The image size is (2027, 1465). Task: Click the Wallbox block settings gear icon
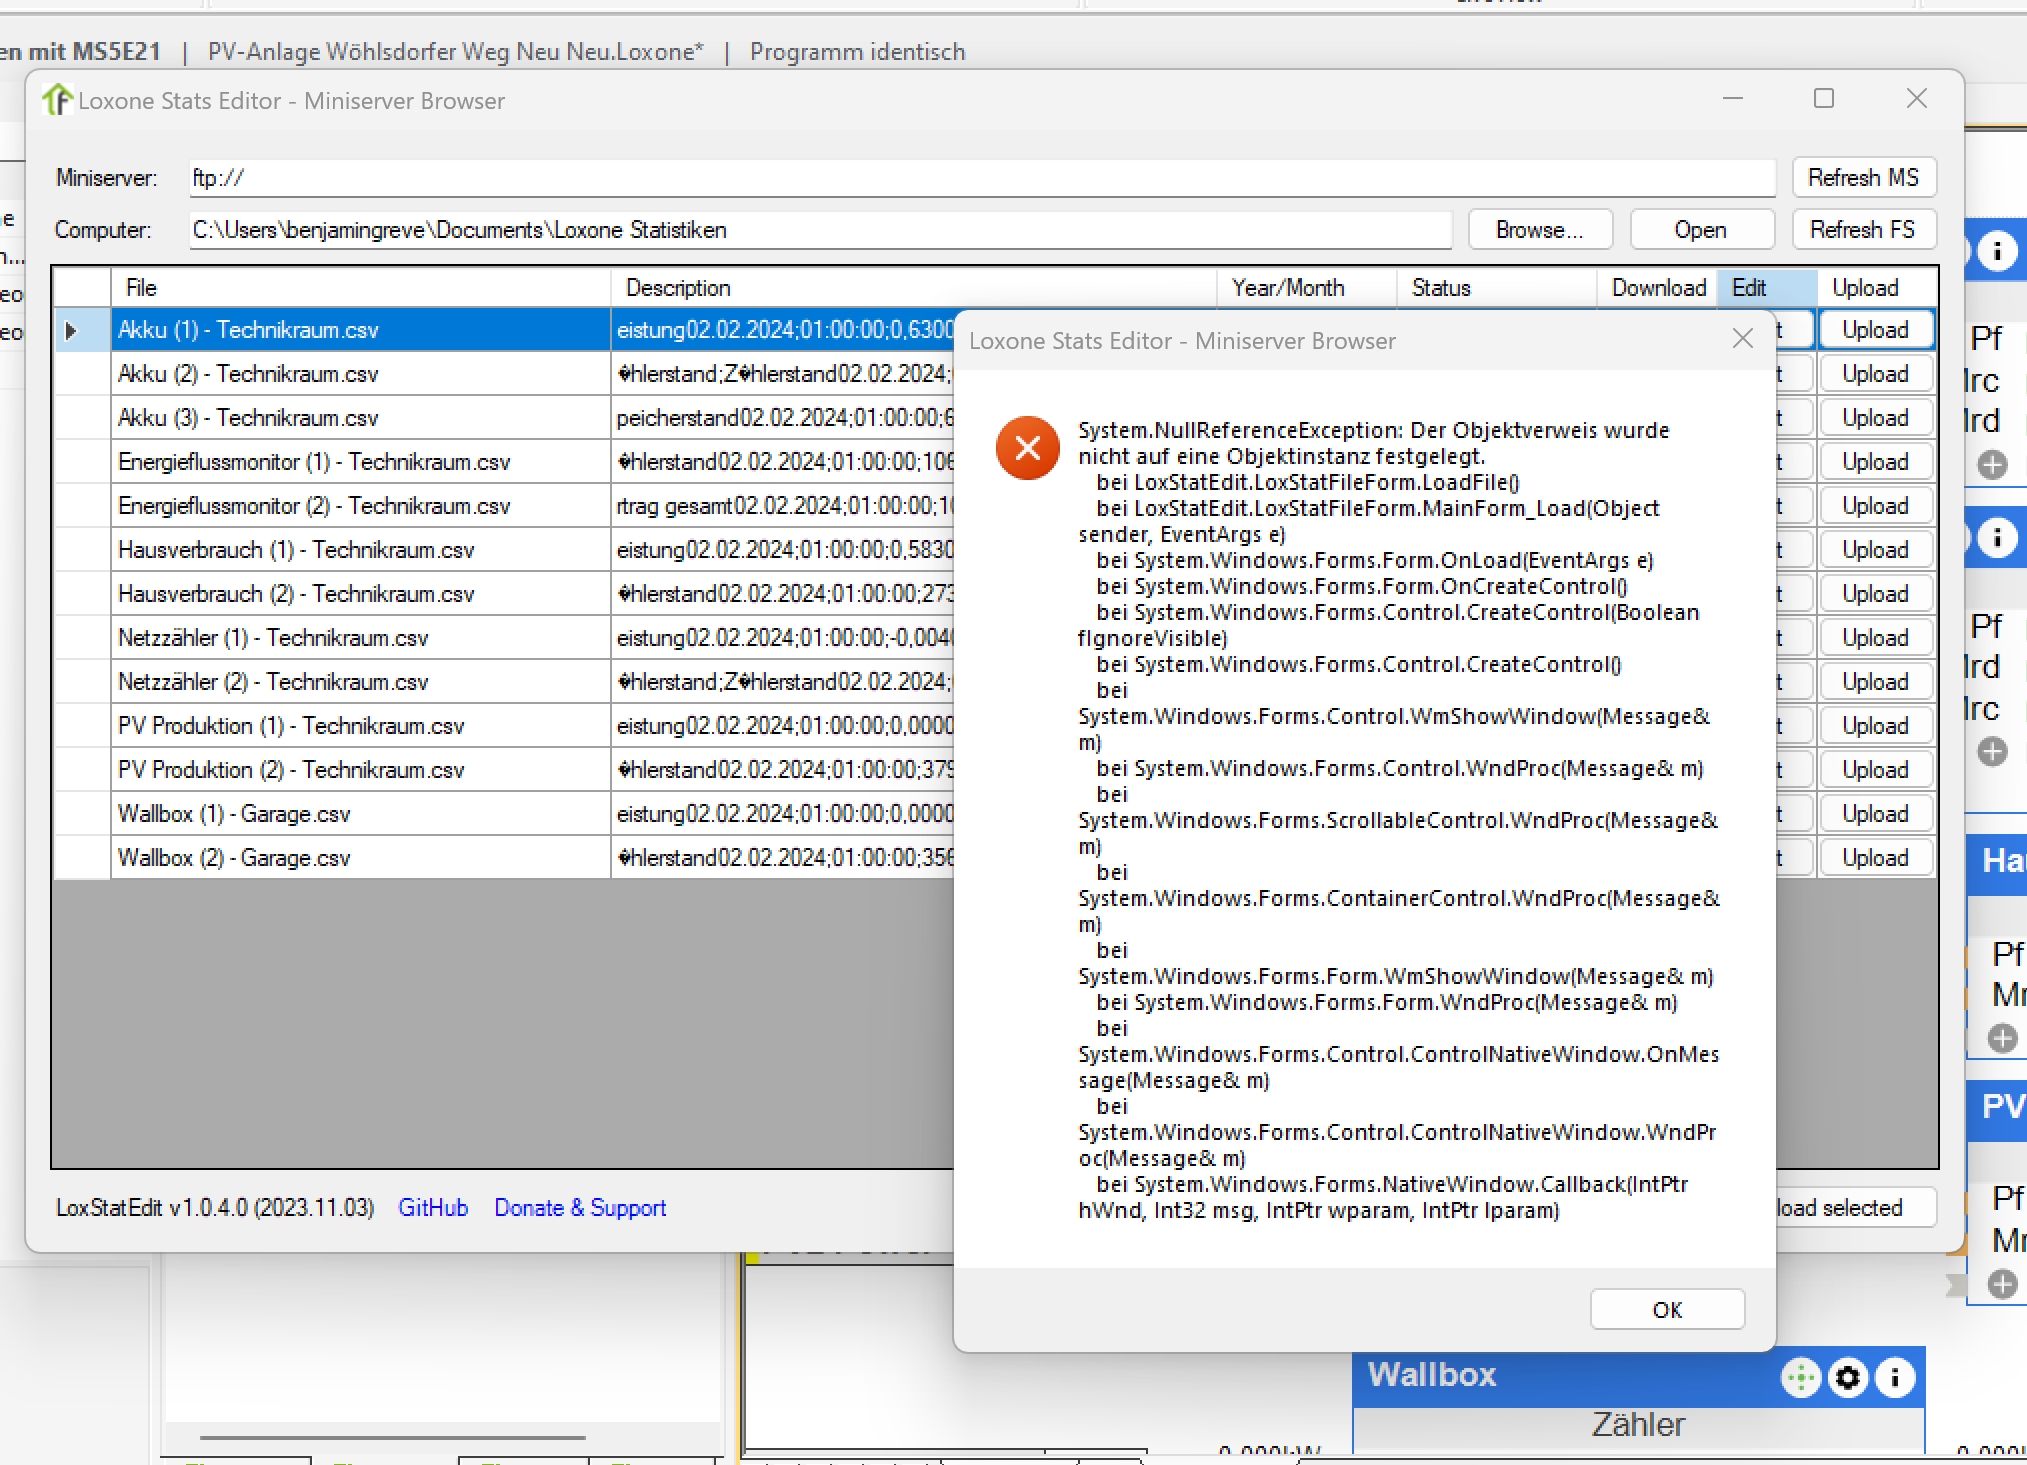(1847, 1377)
